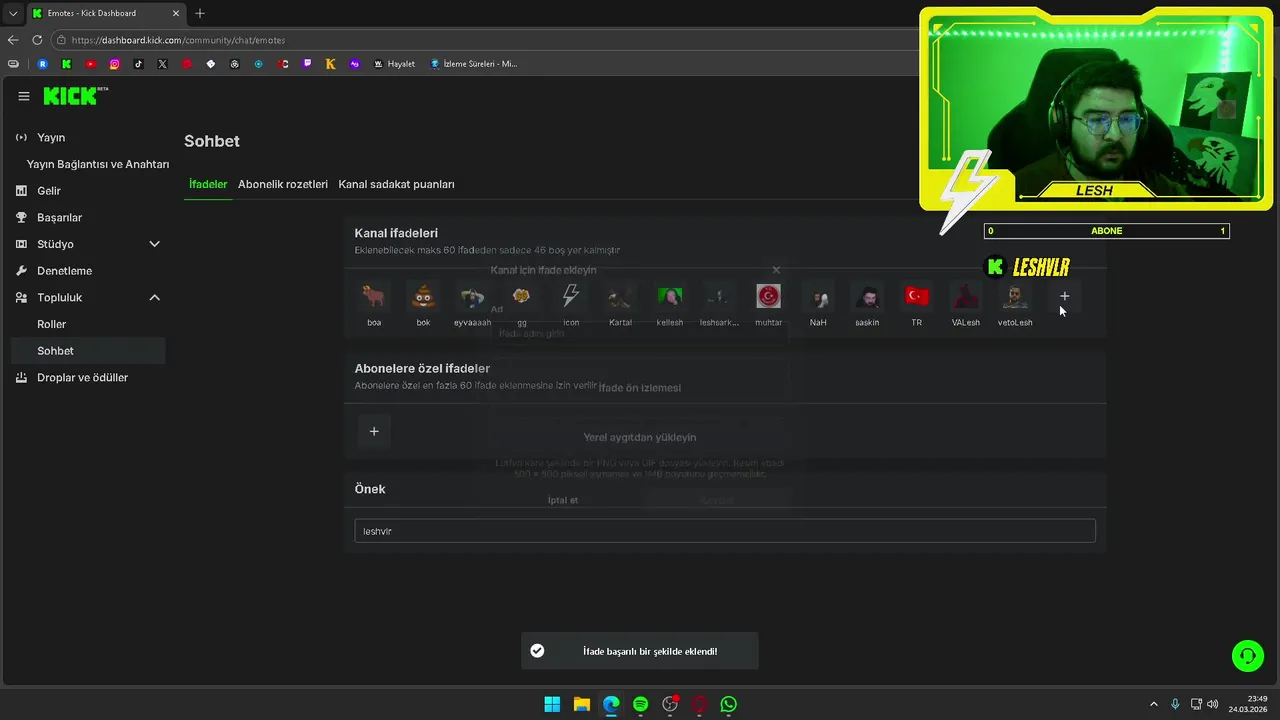
Task: Open the Kanal sadakat puanları tab
Action: click(x=396, y=184)
